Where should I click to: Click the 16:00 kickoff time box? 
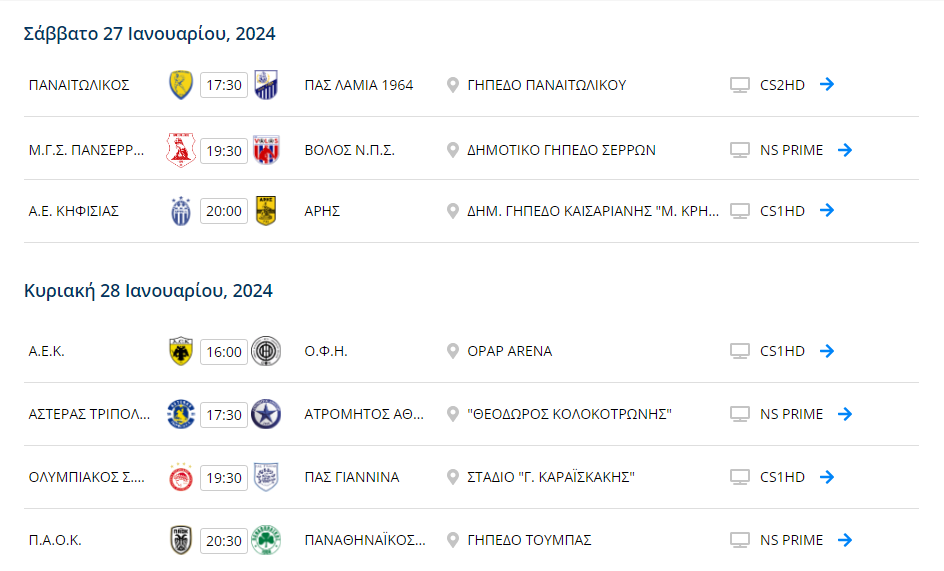224,352
